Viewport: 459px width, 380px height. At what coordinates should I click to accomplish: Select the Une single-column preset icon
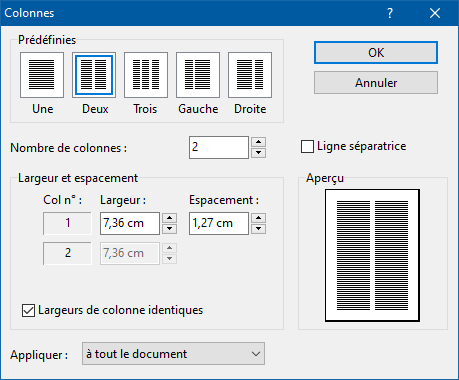42,75
